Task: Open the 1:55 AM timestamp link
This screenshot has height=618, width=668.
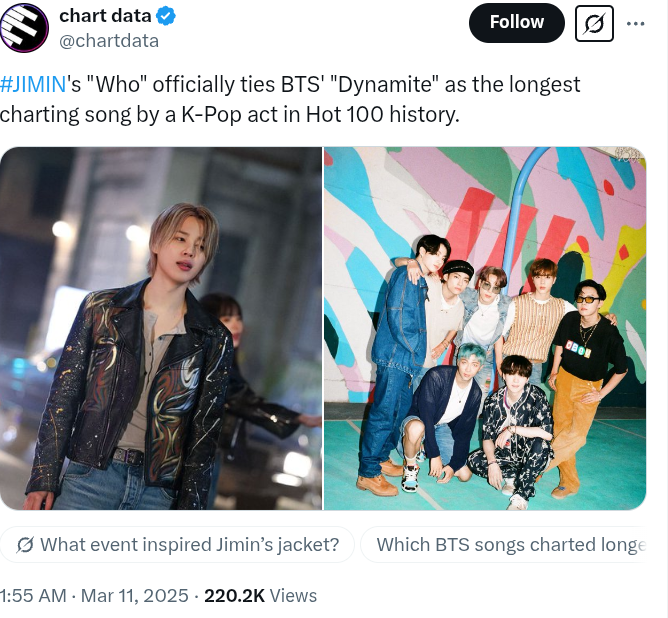Action: coord(33,595)
